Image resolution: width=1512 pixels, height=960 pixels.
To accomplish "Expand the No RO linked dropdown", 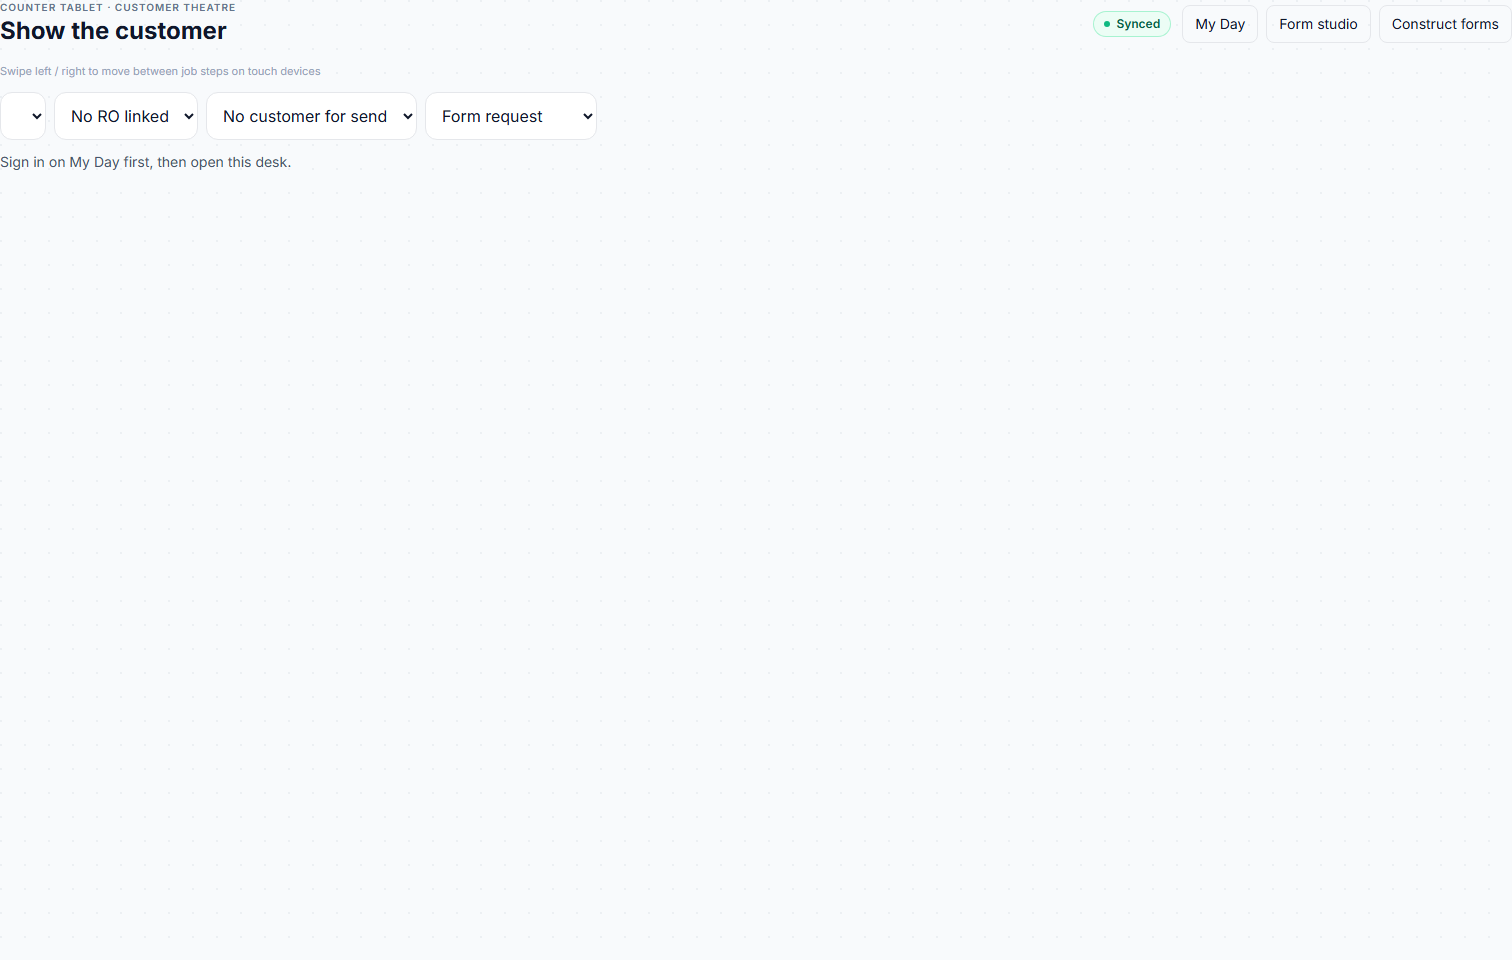I will tap(126, 116).
